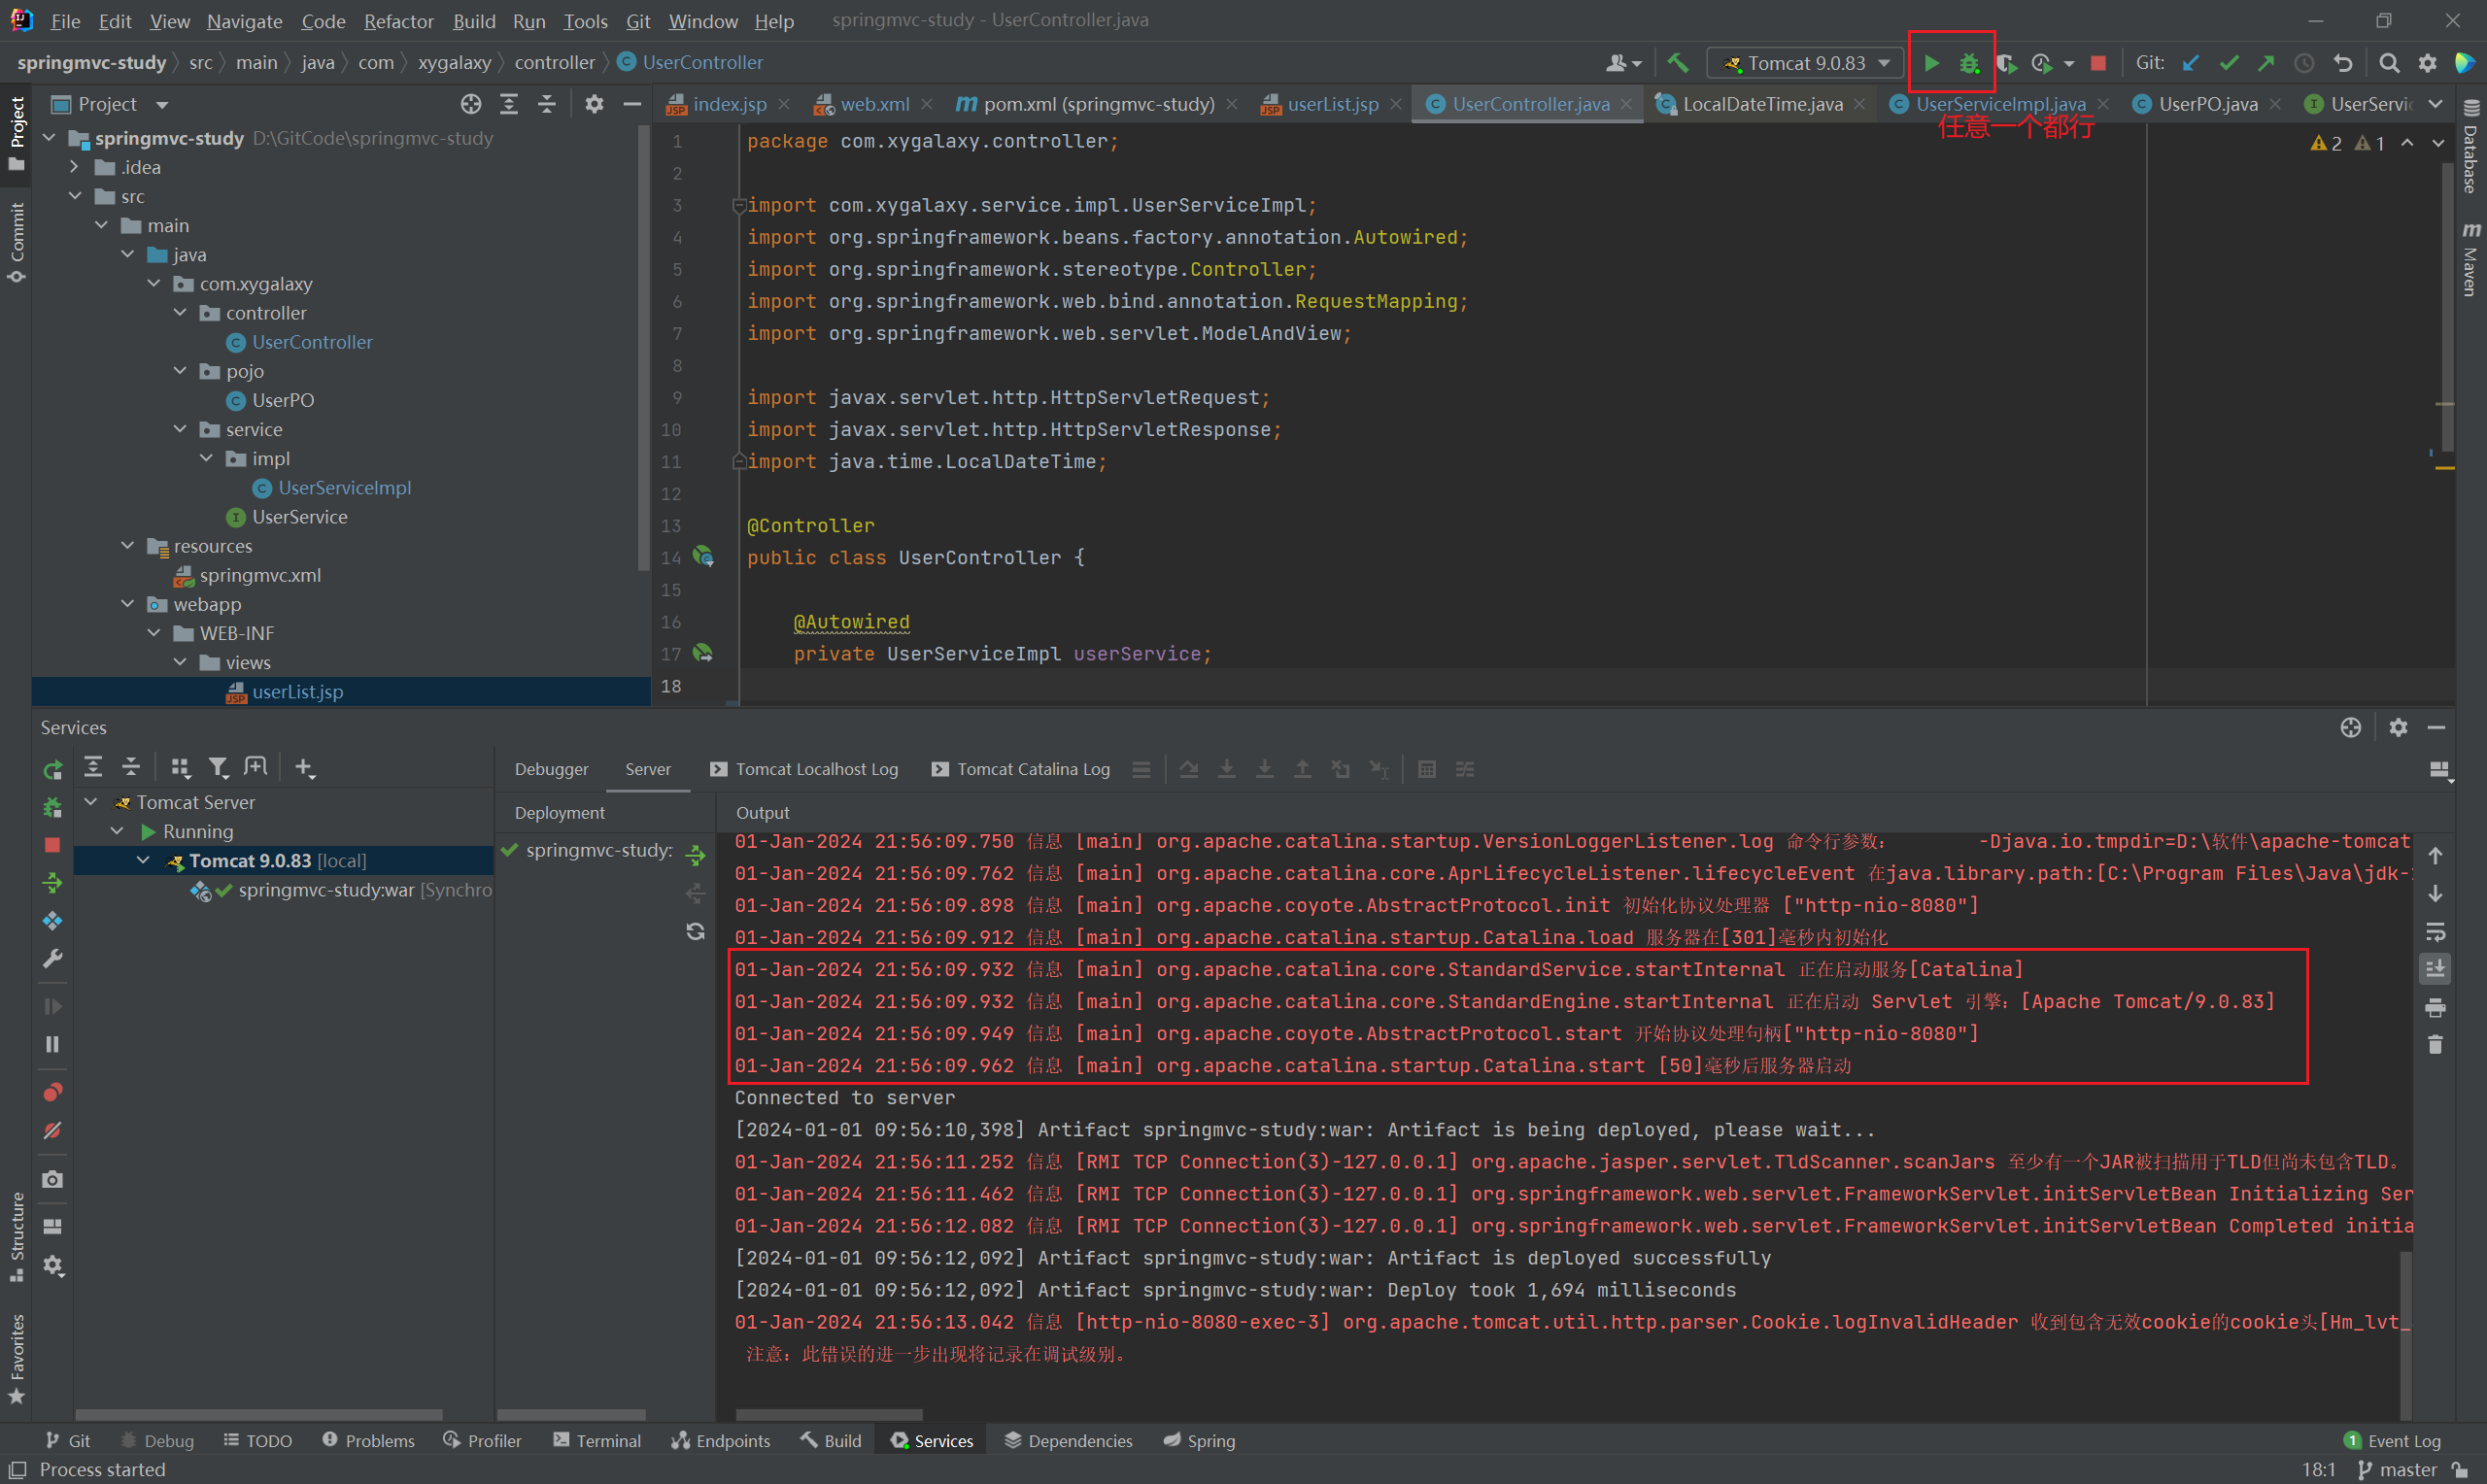Viewport: 2487px width, 1484px height.
Task: Open the Tomcat 9.0.83 run configuration dropdown
Action: pyautogui.click(x=1807, y=63)
